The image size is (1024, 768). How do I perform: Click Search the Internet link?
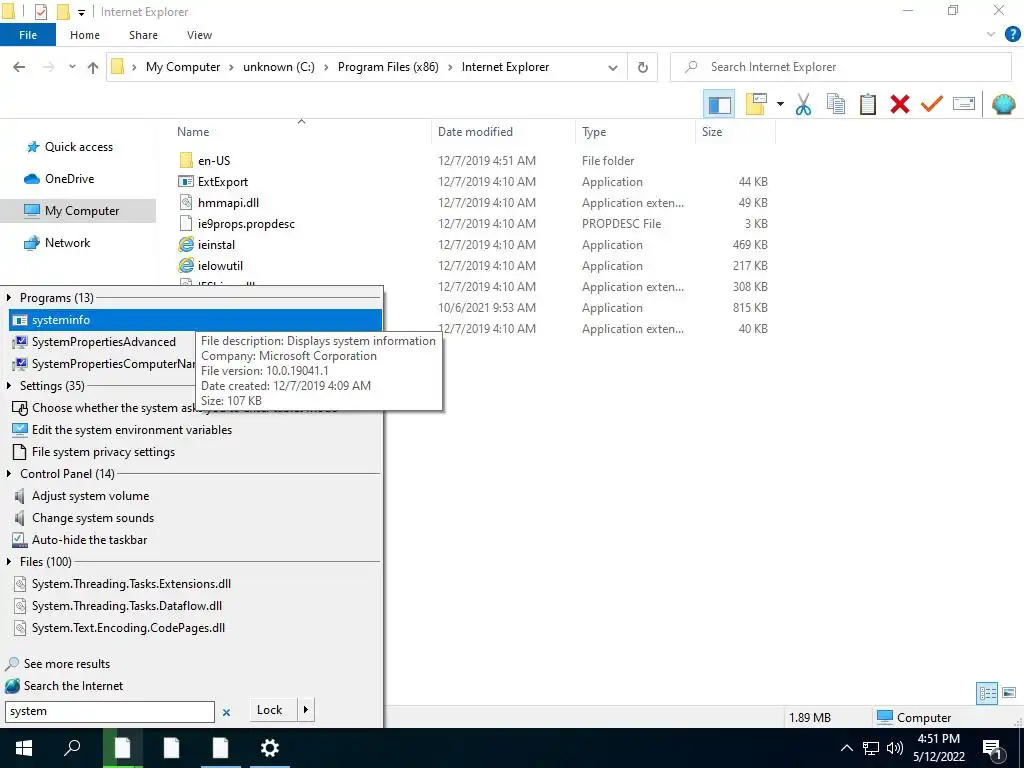(73, 686)
